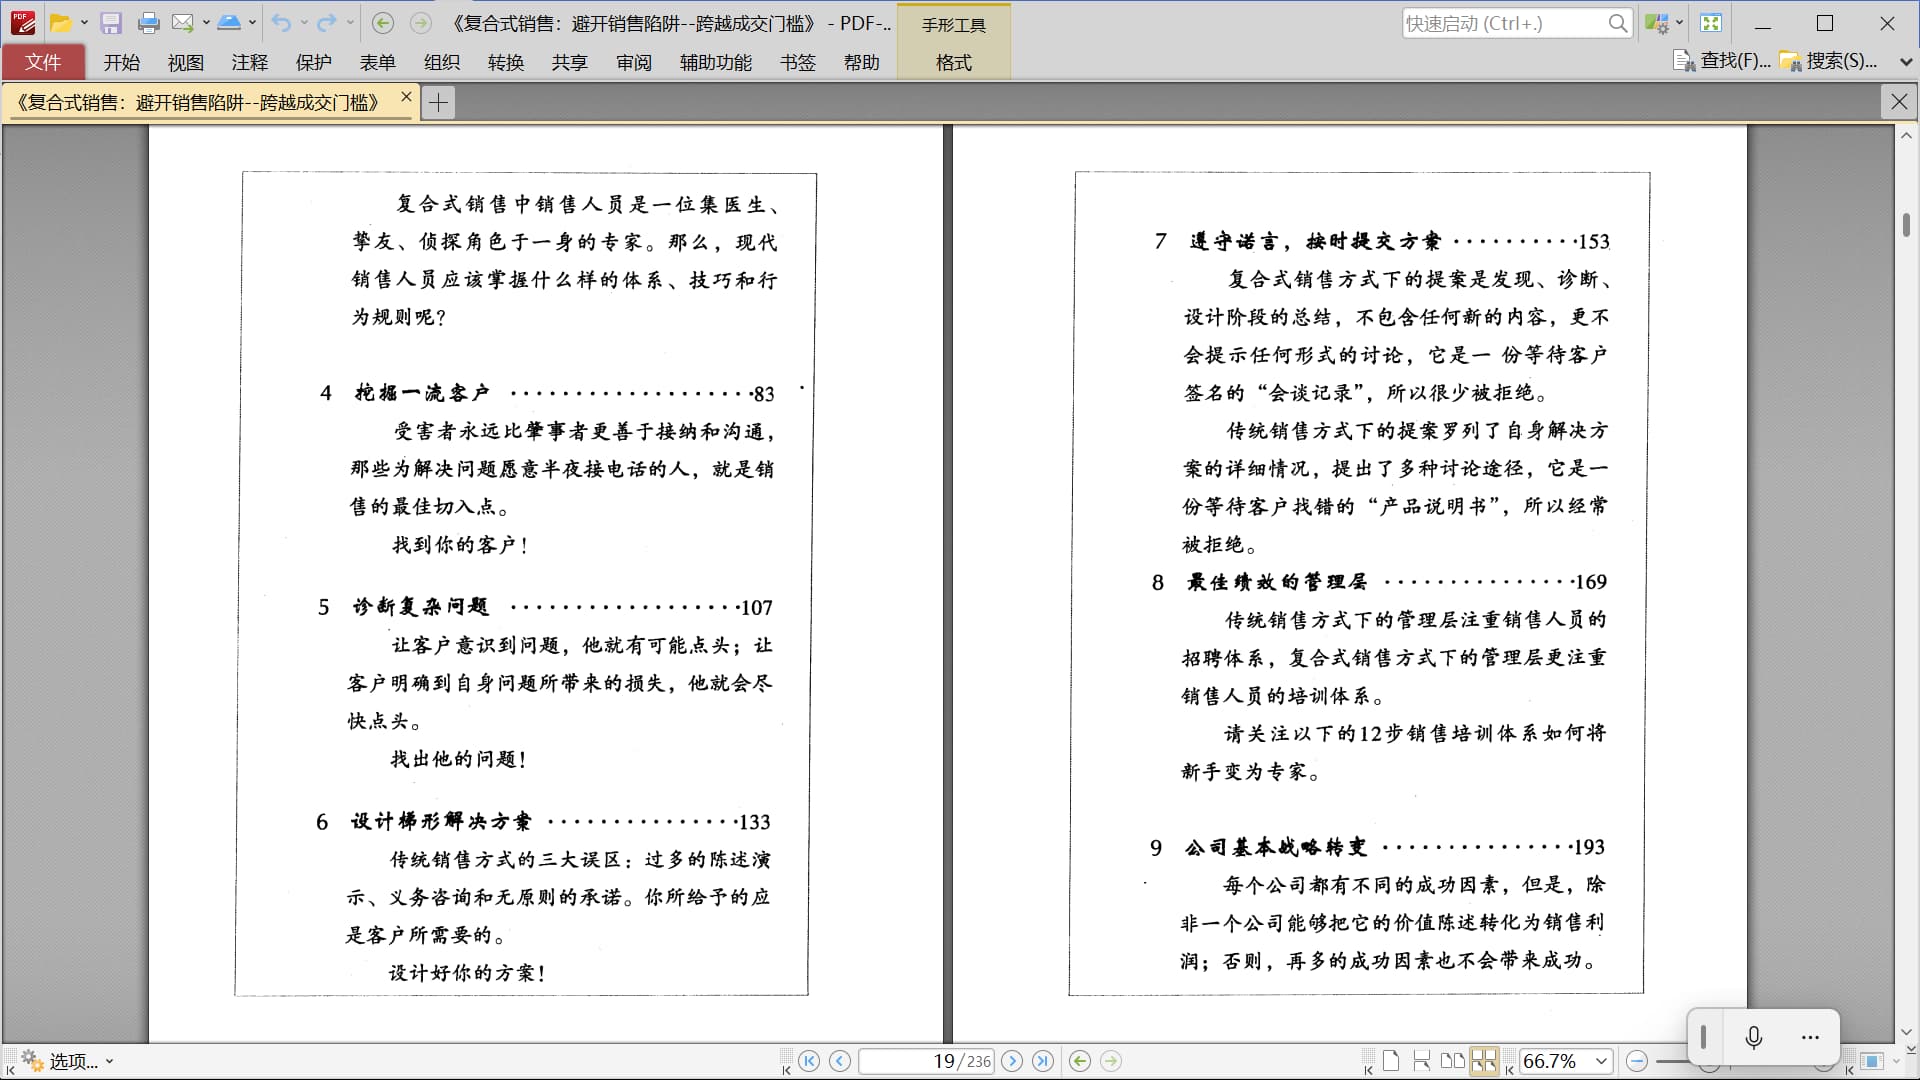Print the document with the printer icon
Viewport: 1920px width, 1080px height.
click(x=149, y=23)
